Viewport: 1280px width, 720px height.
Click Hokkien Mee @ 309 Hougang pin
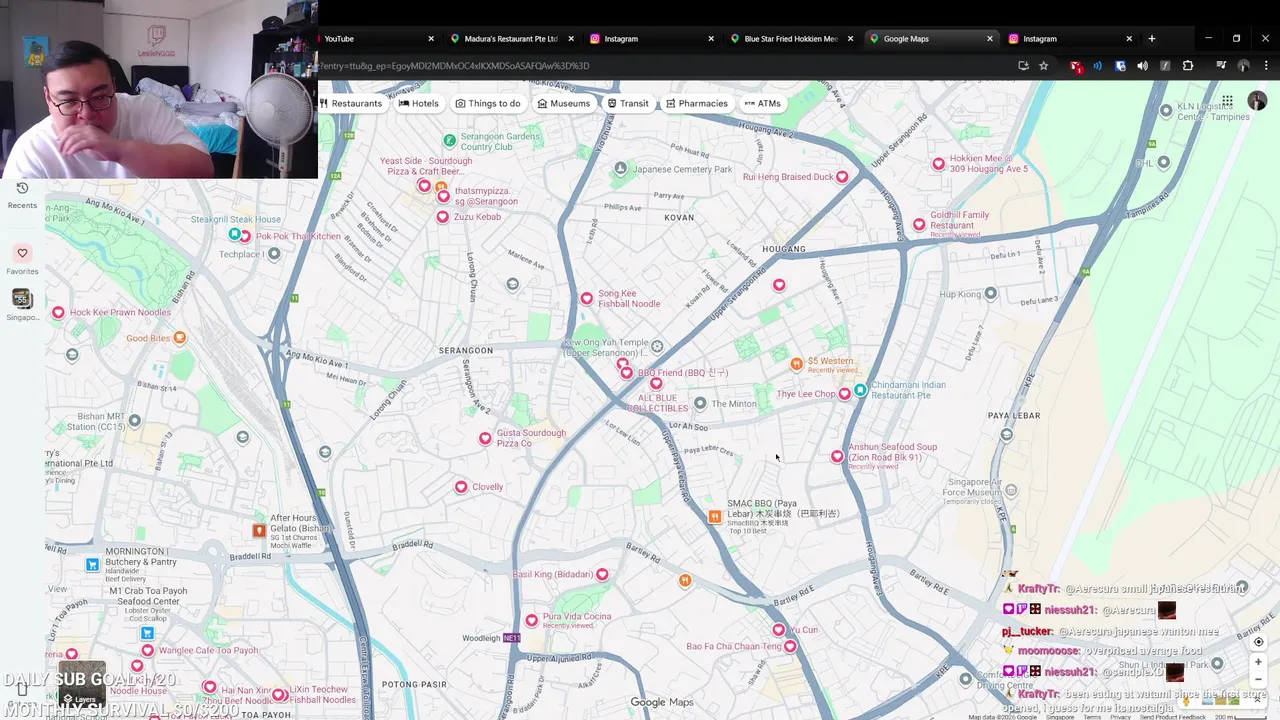938,163
